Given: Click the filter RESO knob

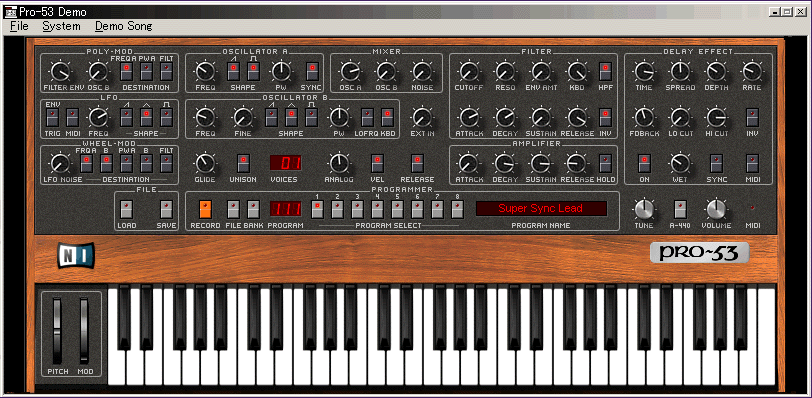Looking at the screenshot, I should [x=504, y=71].
